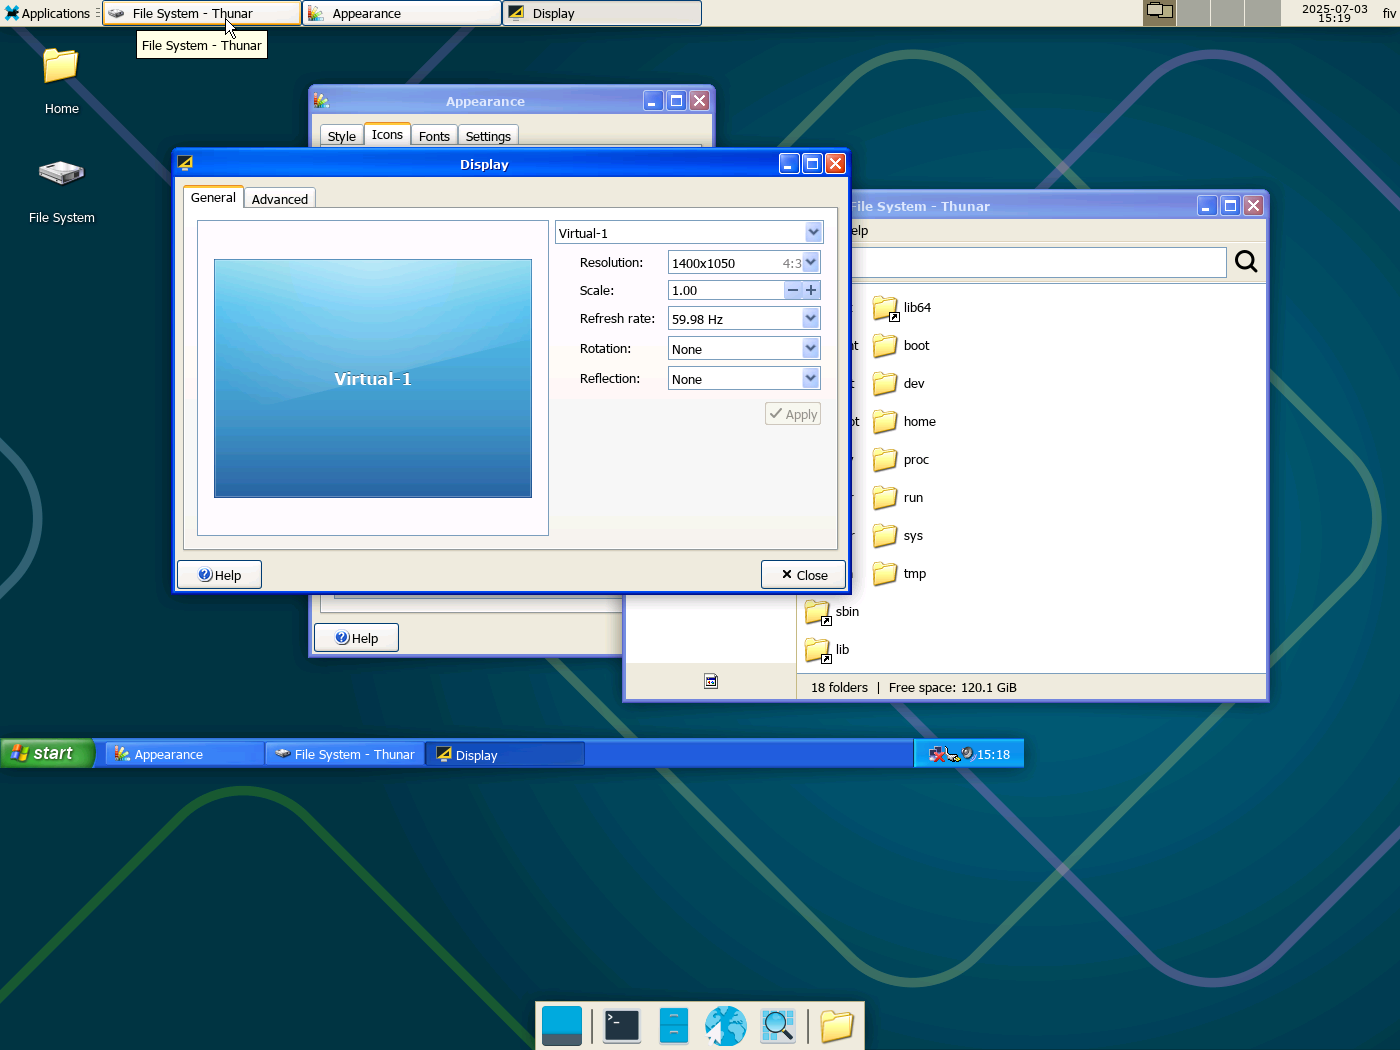Open the web browser globe icon in dock
The width and height of the screenshot is (1400, 1050).
point(725,1026)
